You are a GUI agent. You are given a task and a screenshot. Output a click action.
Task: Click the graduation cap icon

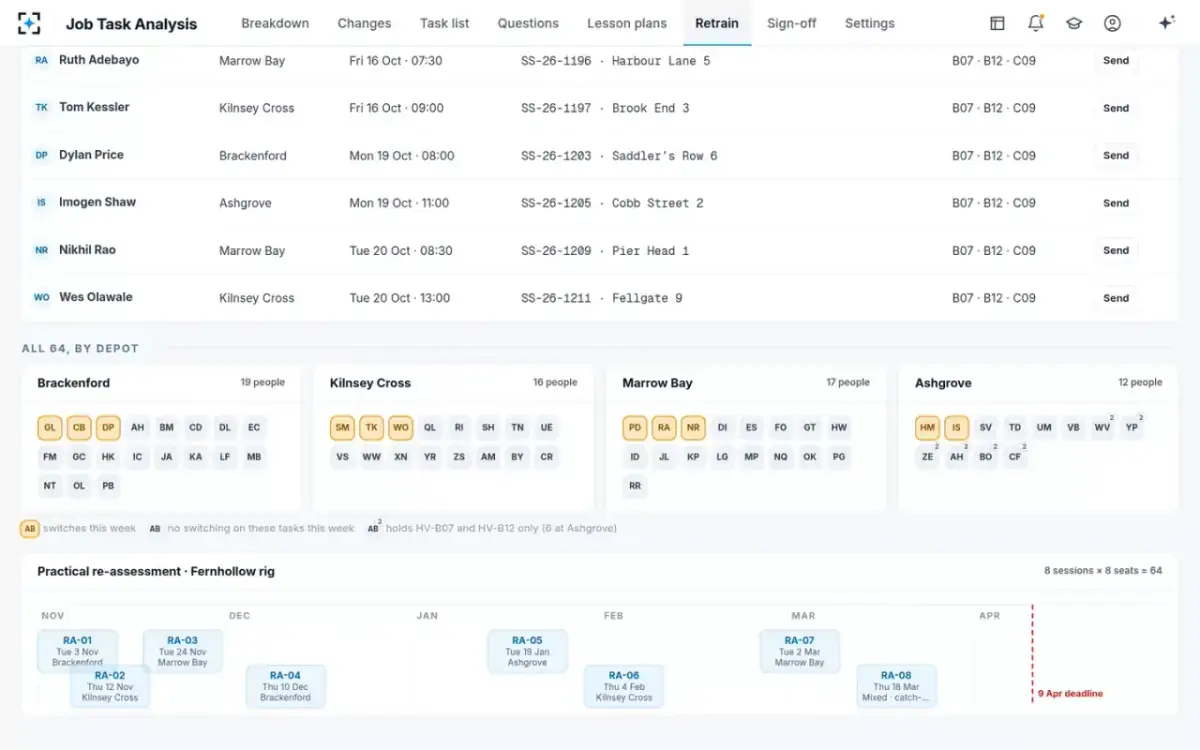click(x=1074, y=23)
